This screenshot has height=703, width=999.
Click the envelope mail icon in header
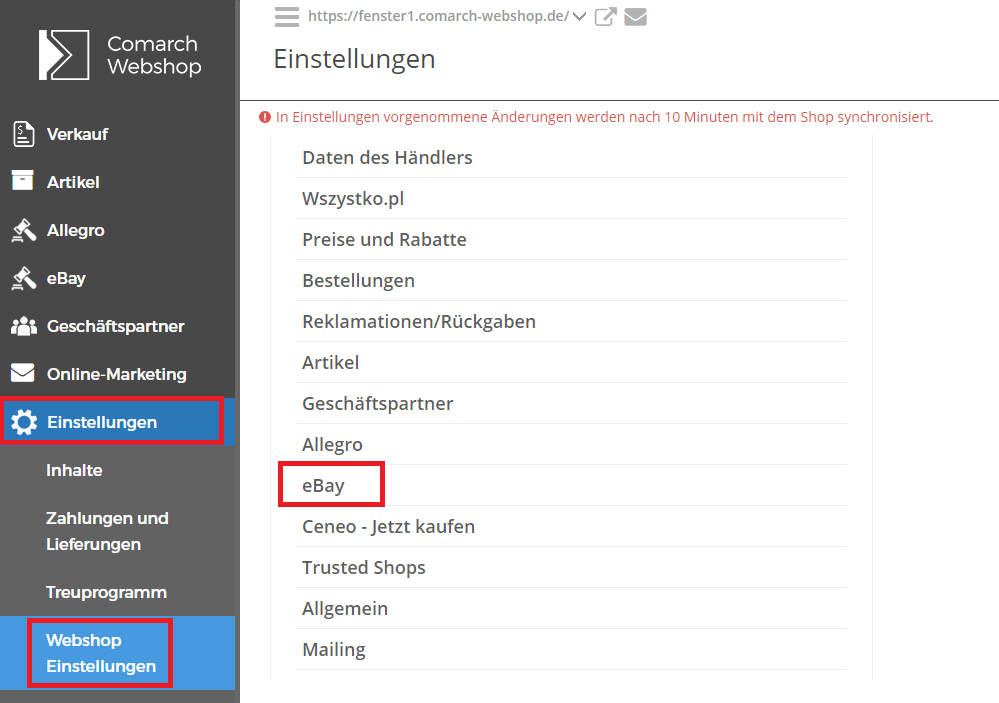[635, 17]
